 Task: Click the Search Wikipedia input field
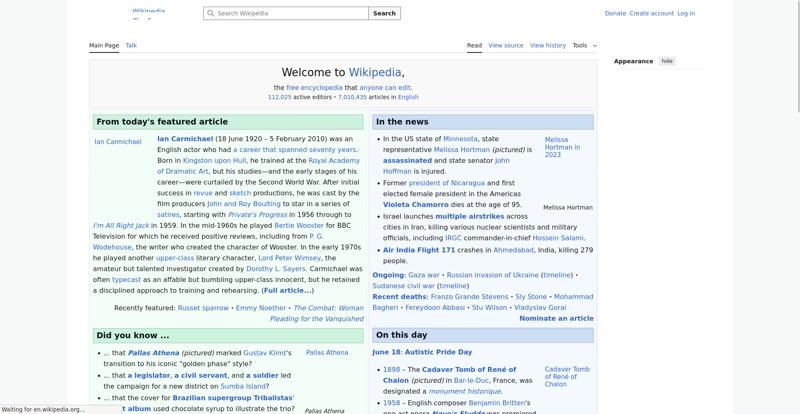tap(286, 13)
